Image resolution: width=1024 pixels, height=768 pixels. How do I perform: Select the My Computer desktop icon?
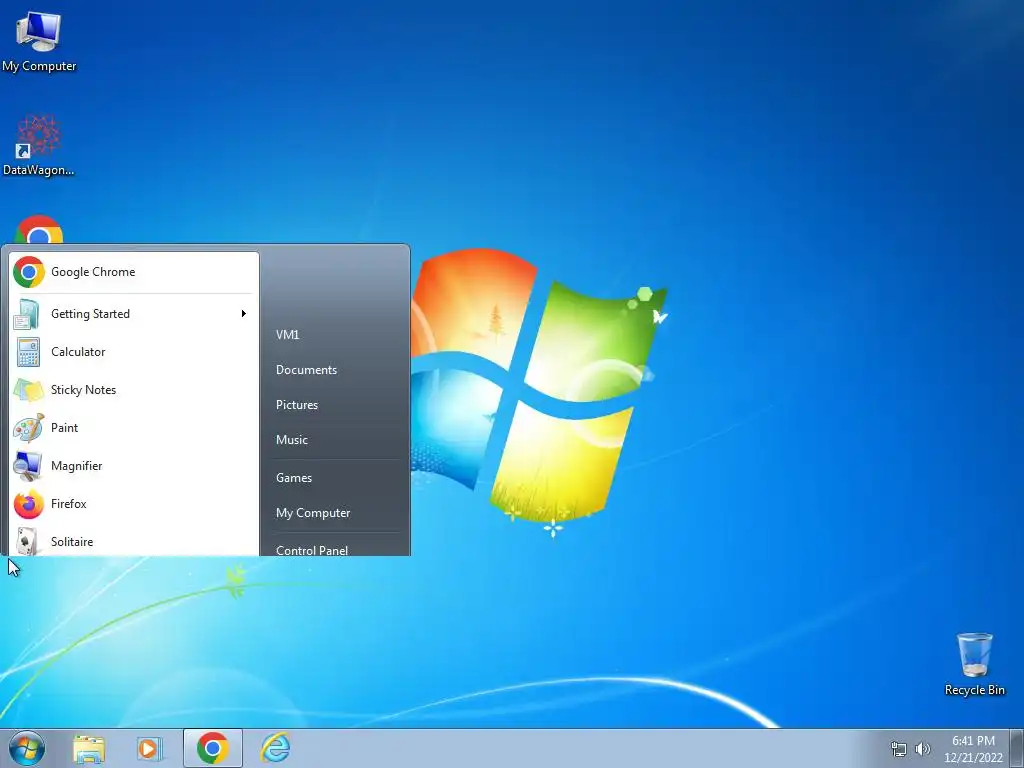(x=39, y=41)
